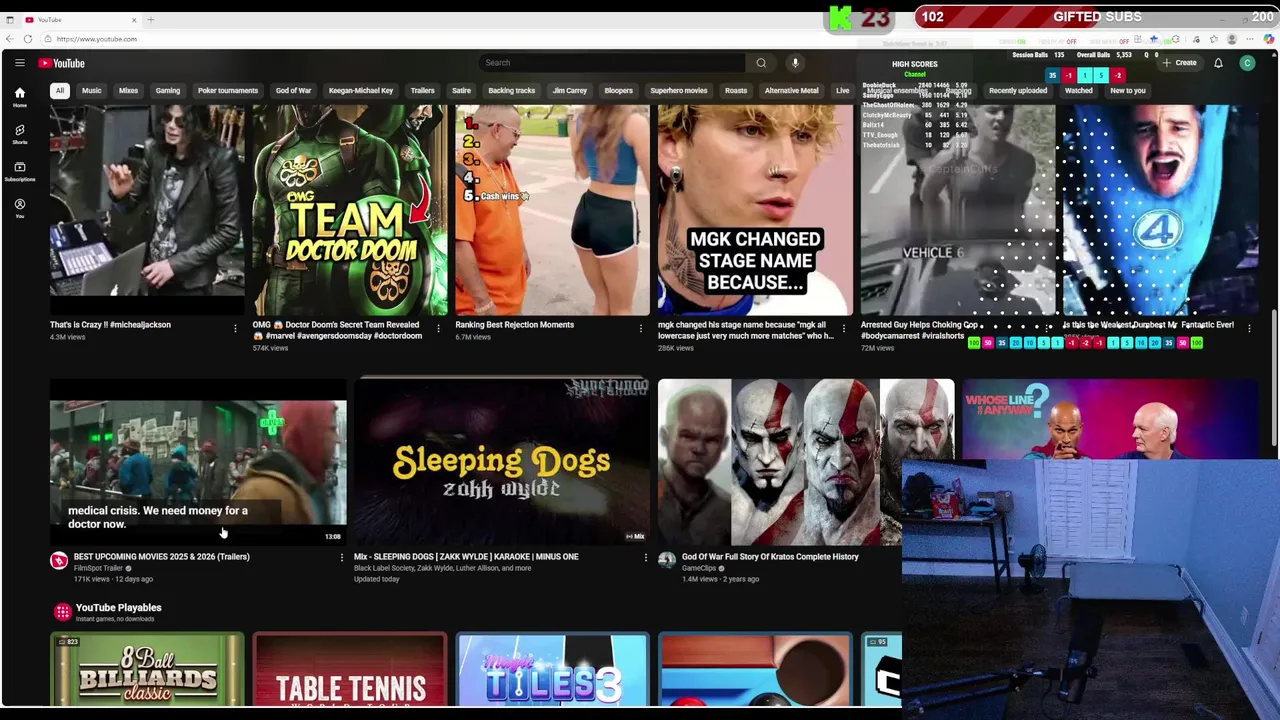Click the YouTube logo
The width and height of the screenshot is (1280, 720).
pos(62,63)
